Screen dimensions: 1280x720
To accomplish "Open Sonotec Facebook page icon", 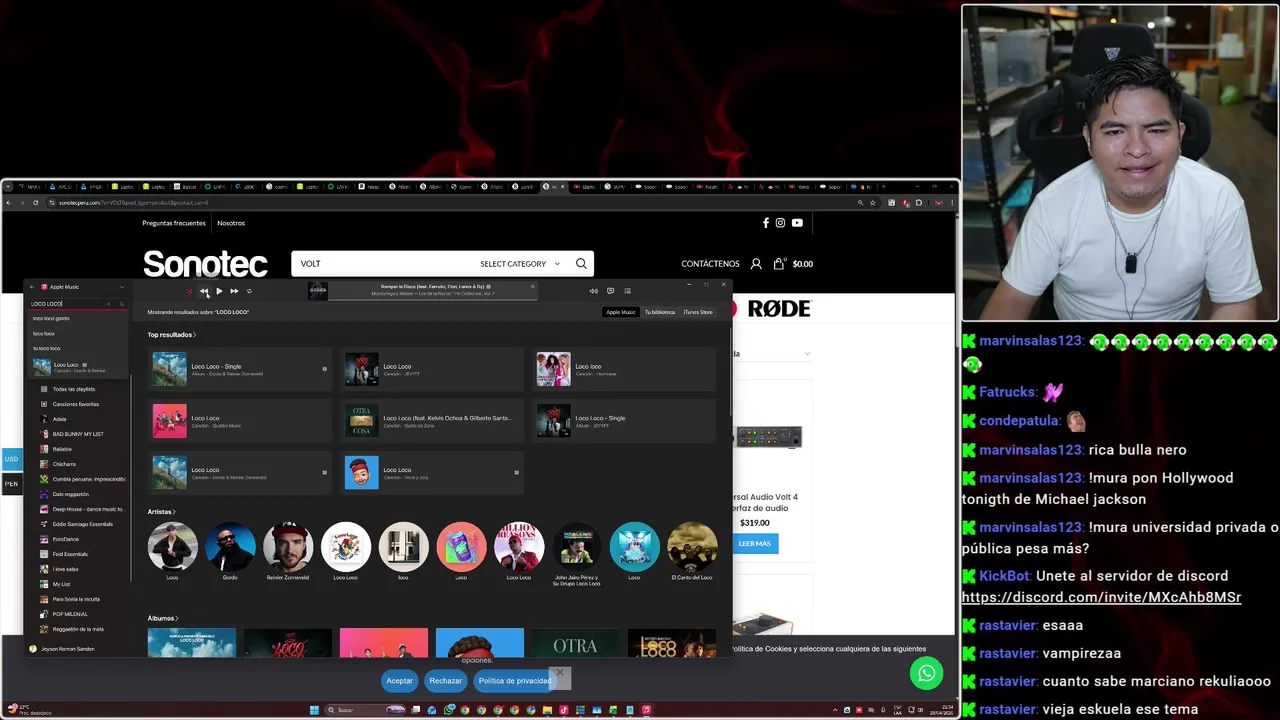I will pyautogui.click(x=766, y=223).
